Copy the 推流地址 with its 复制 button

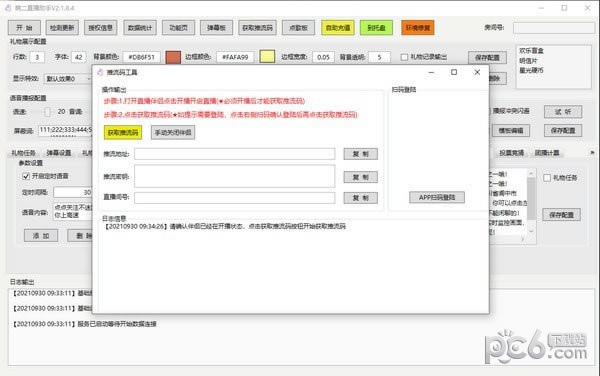tap(360, 154)
